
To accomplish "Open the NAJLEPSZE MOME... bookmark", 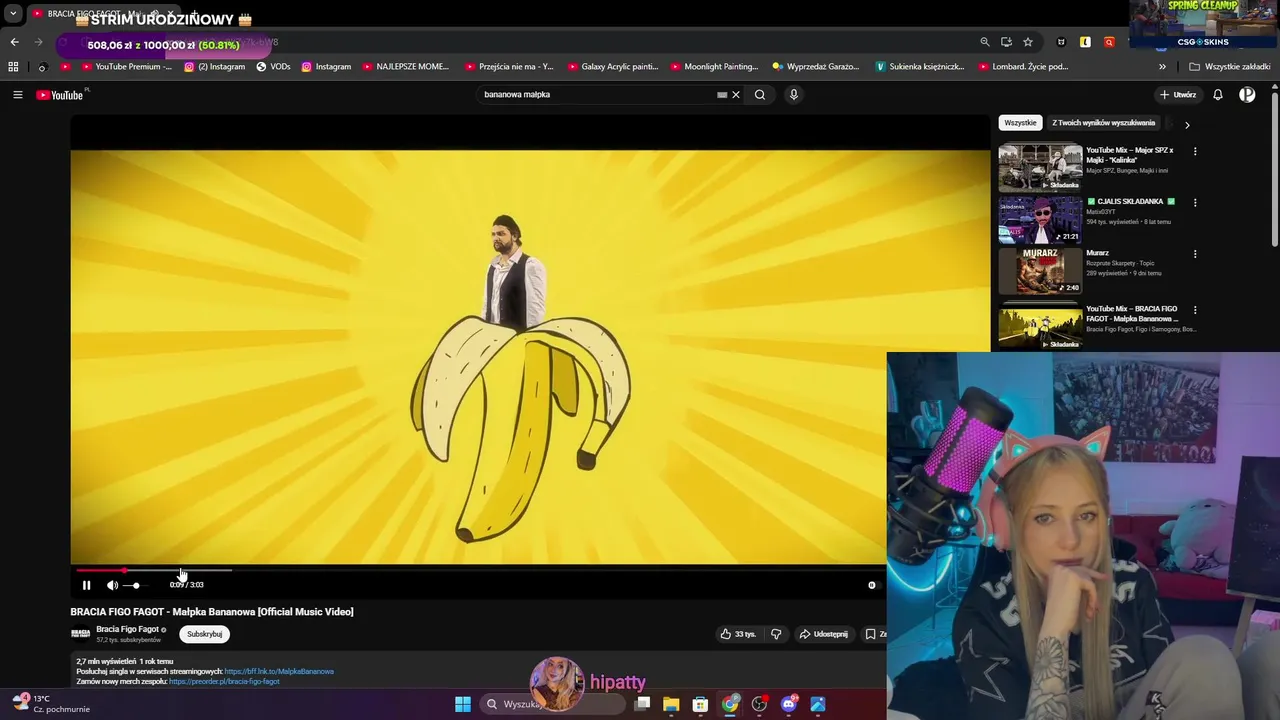I will 406,67.
